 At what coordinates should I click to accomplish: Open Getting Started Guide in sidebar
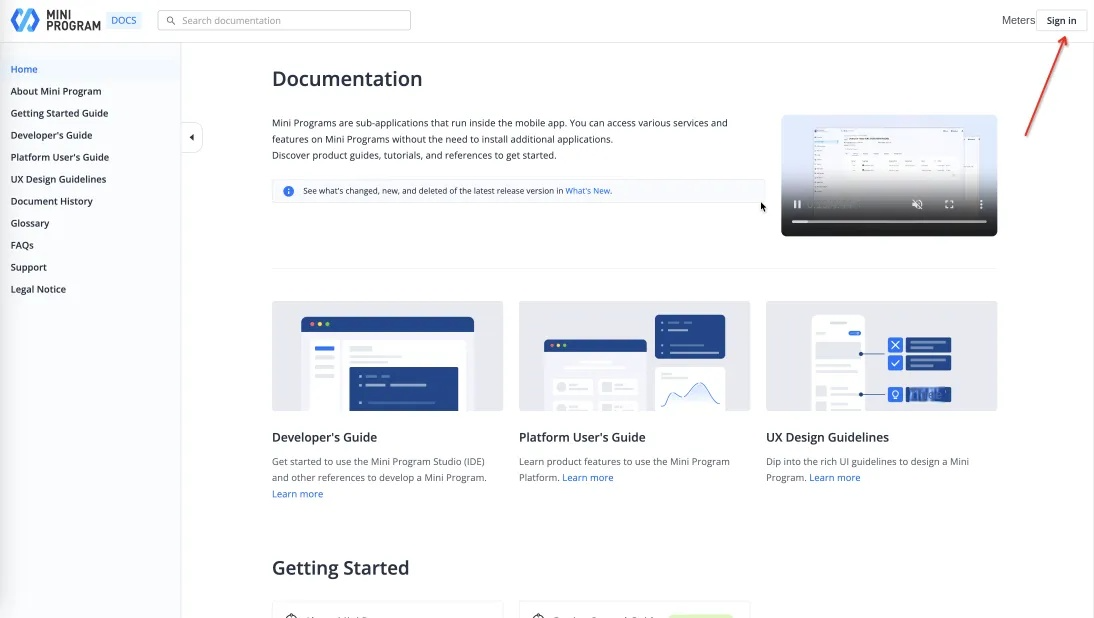coord(59,113)
